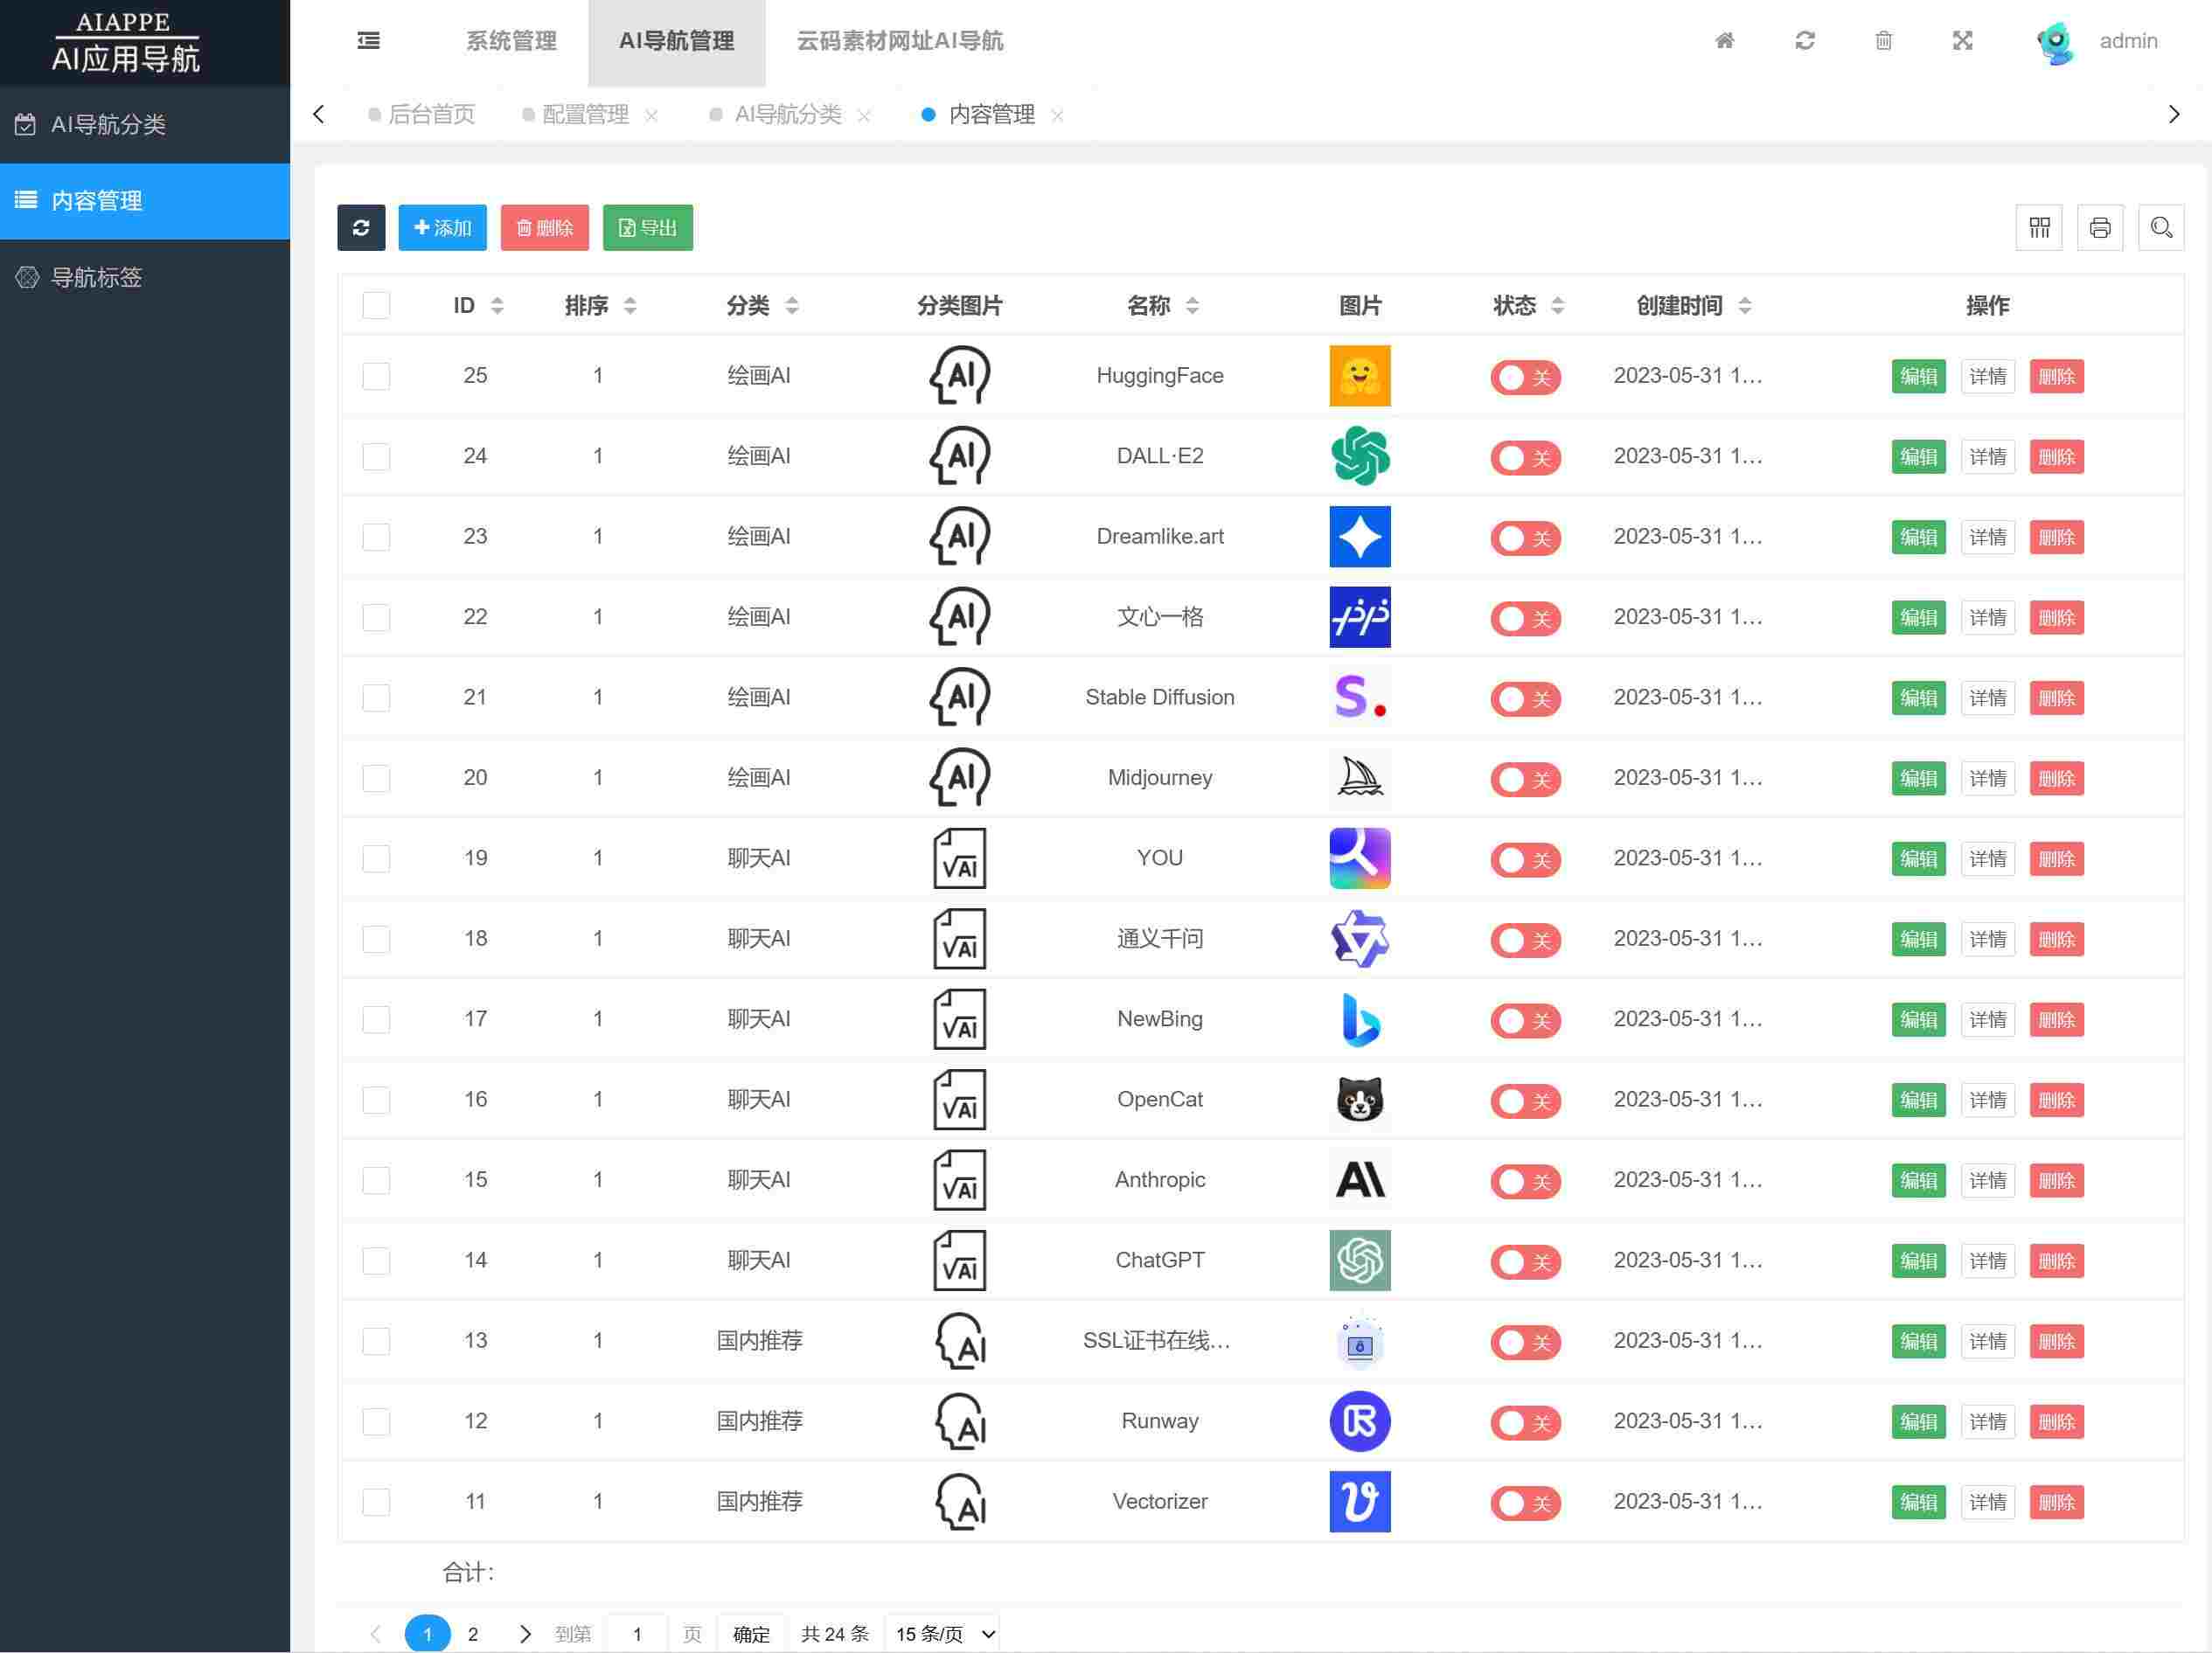Open fullscreen mode via the expand icon
This screenshot has height=1653, width=2212.
click(x=1963, y=41)
